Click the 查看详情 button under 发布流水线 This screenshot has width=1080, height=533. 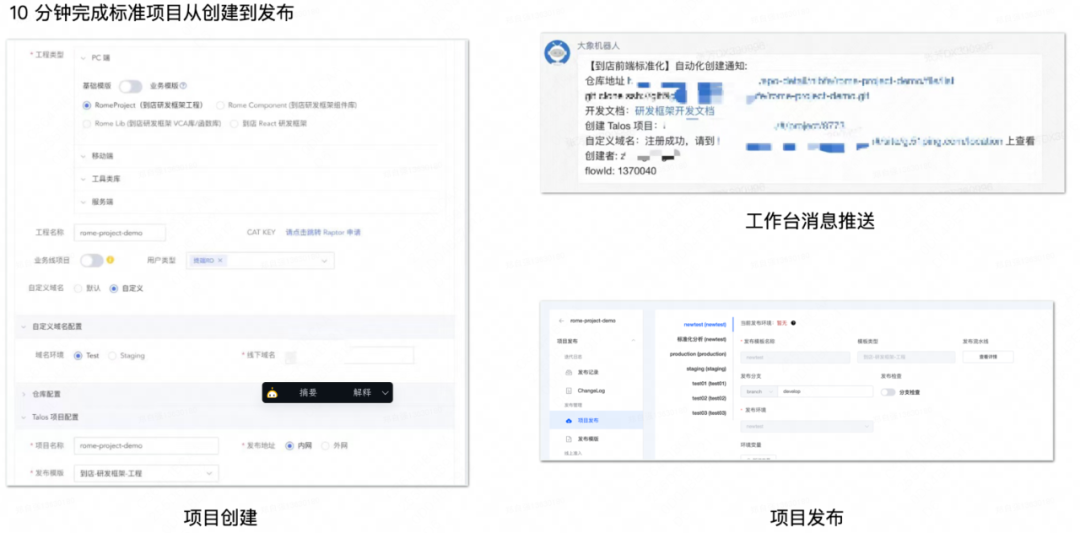(x=988, y=357)
